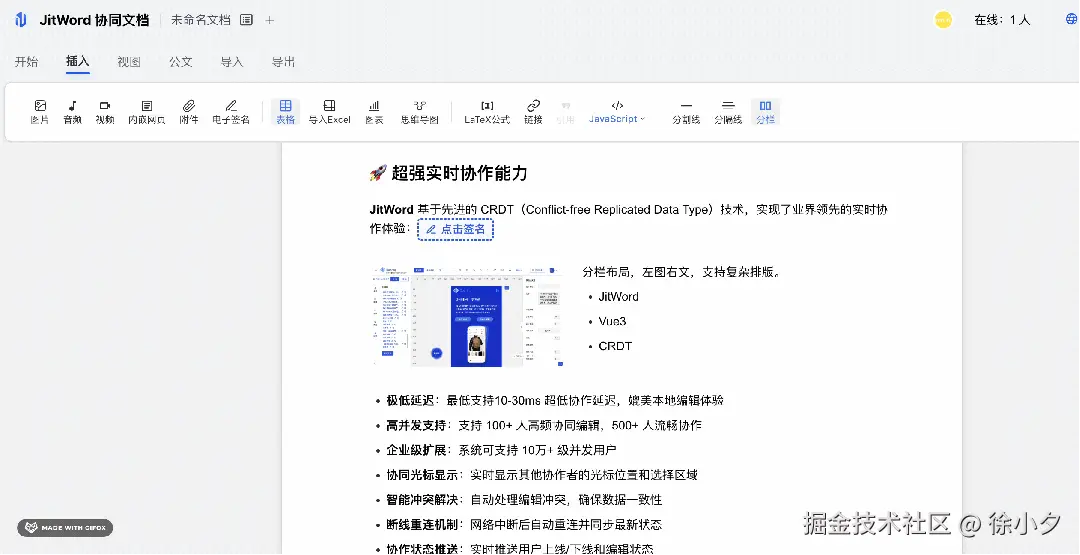Add a new document with the plus icon
The width and height of the screenshot is (1080, 555).
[x=270, y=20]
